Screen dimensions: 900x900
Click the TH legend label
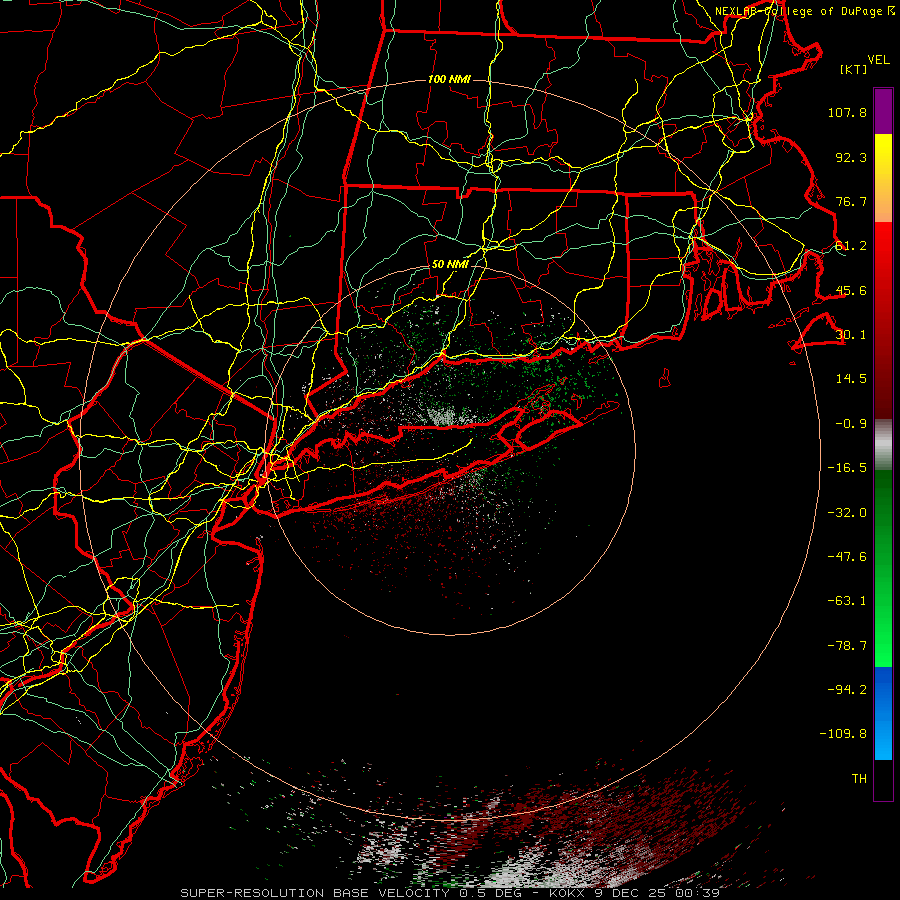[x=859, y=779]
